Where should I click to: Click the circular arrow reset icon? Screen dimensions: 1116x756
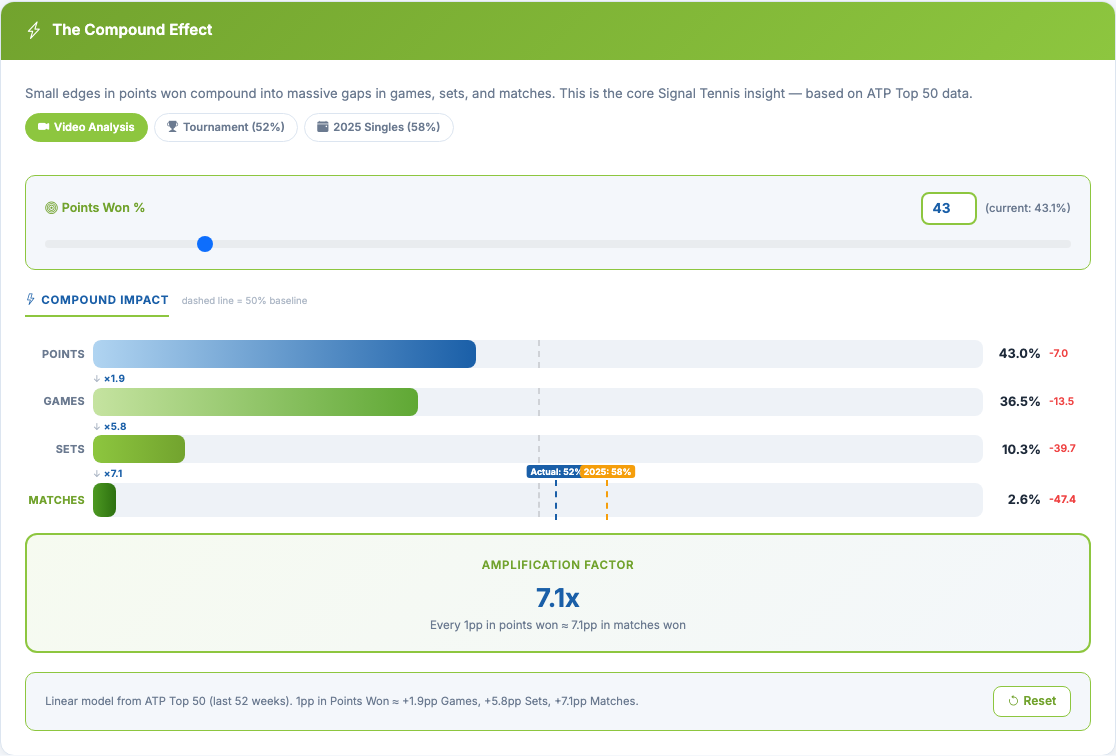point(1013,701)
